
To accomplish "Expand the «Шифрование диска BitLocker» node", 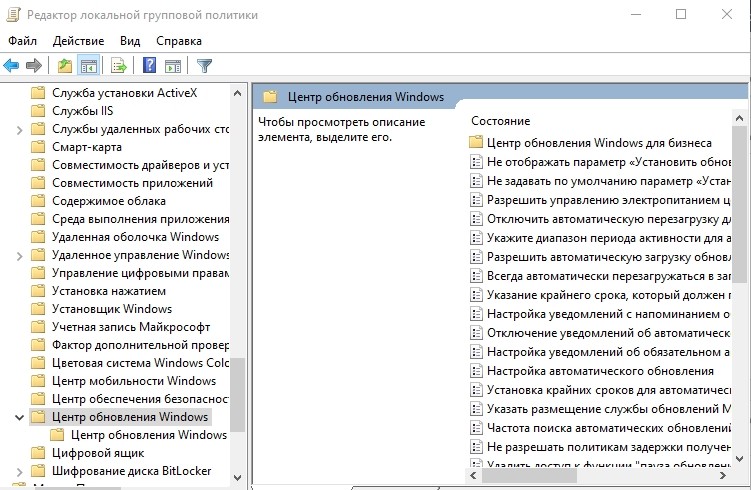I will tap(19, 472).
